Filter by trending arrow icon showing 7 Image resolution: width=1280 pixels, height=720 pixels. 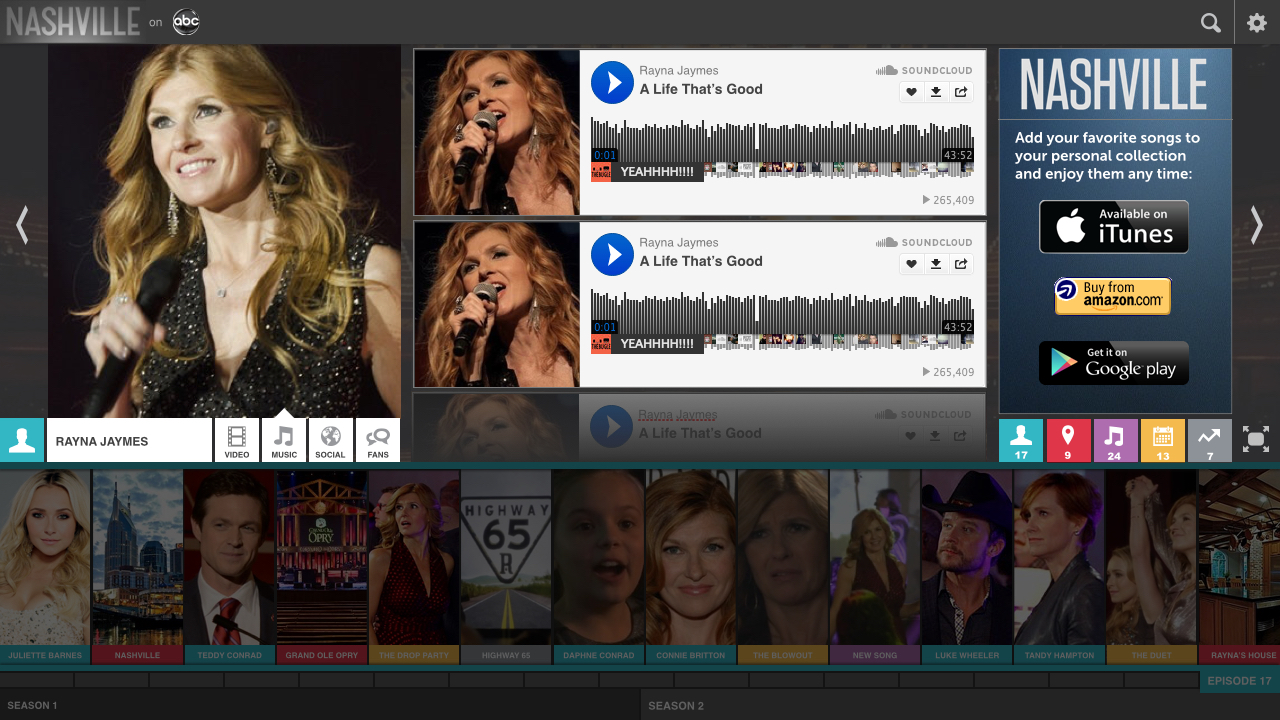click(x=1210, y=440)
